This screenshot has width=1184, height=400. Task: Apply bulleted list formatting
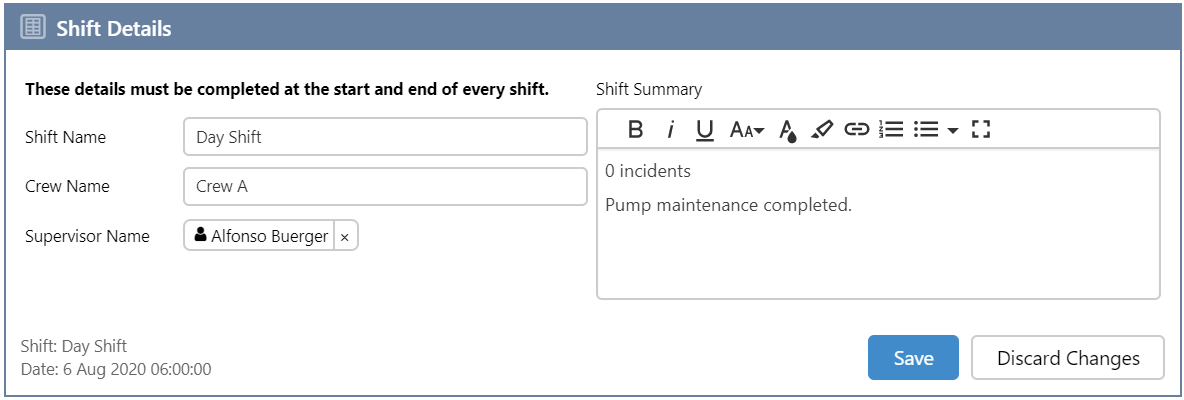pos(926,129)
